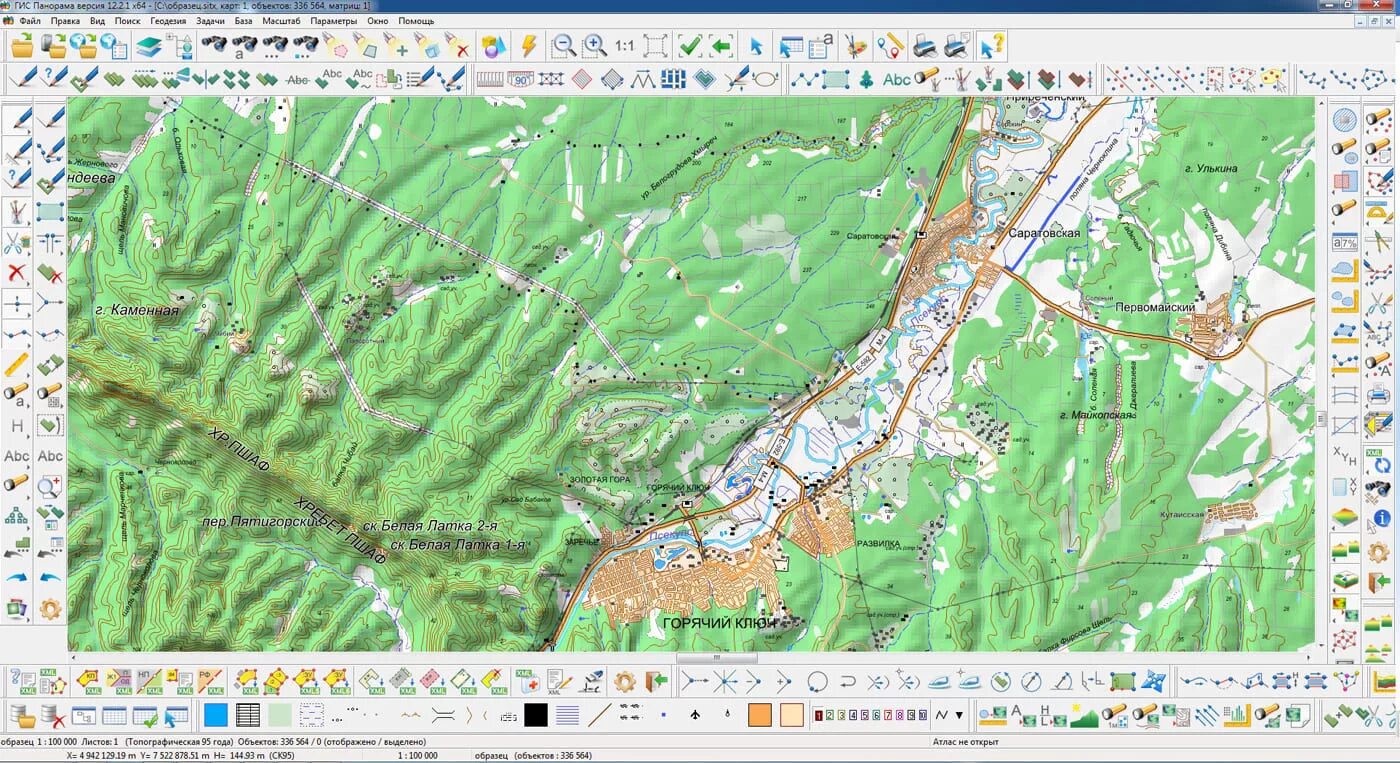Fit whole map using dashed frame icon

pos(656,46)
